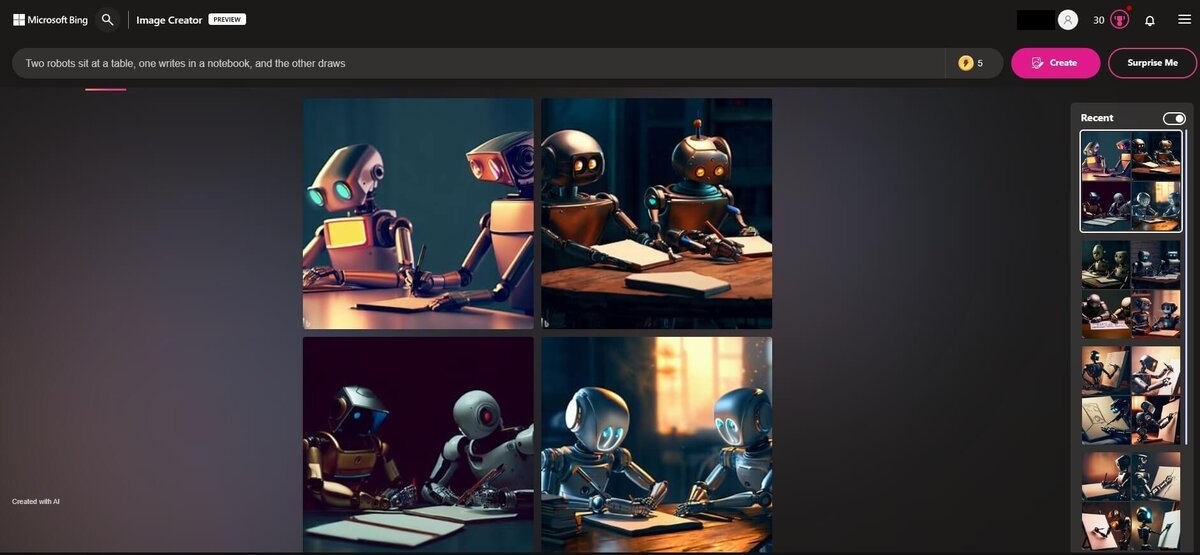
Task: Focus the prompt text input field
Action: 478,63
